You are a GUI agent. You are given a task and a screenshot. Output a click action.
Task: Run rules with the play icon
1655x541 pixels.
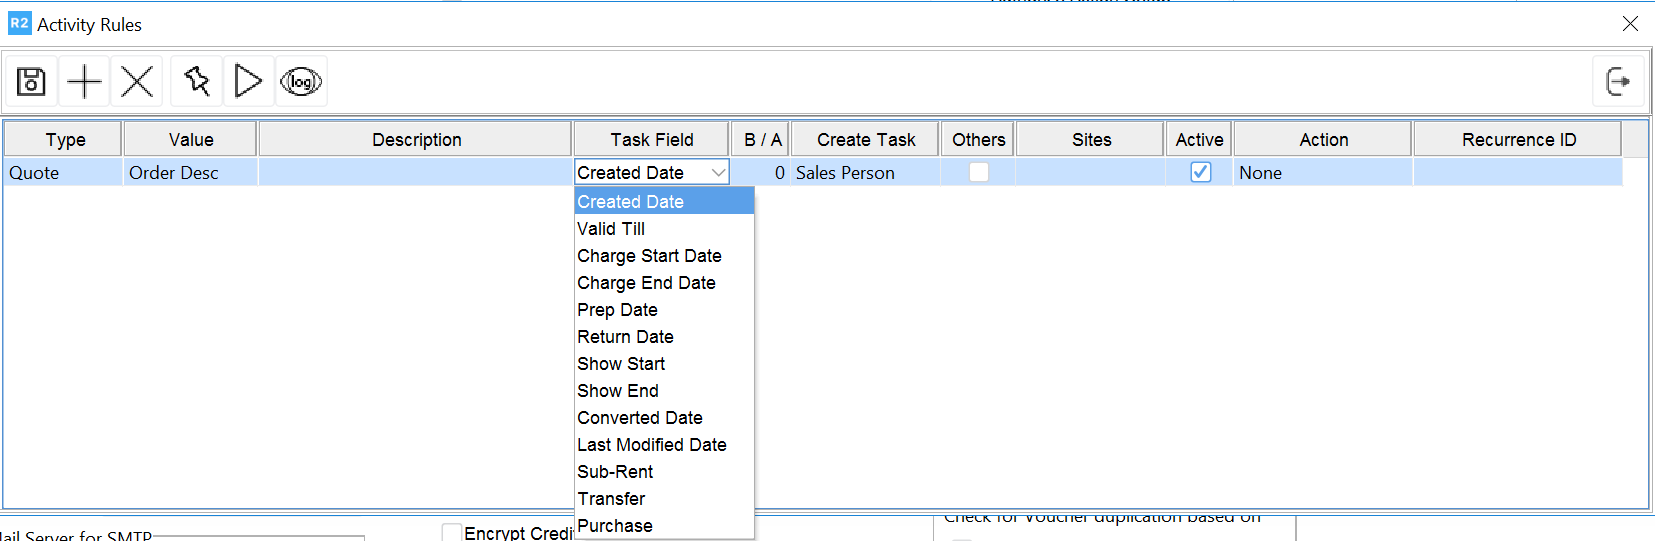pyautogui.click(x=248, y=81)
